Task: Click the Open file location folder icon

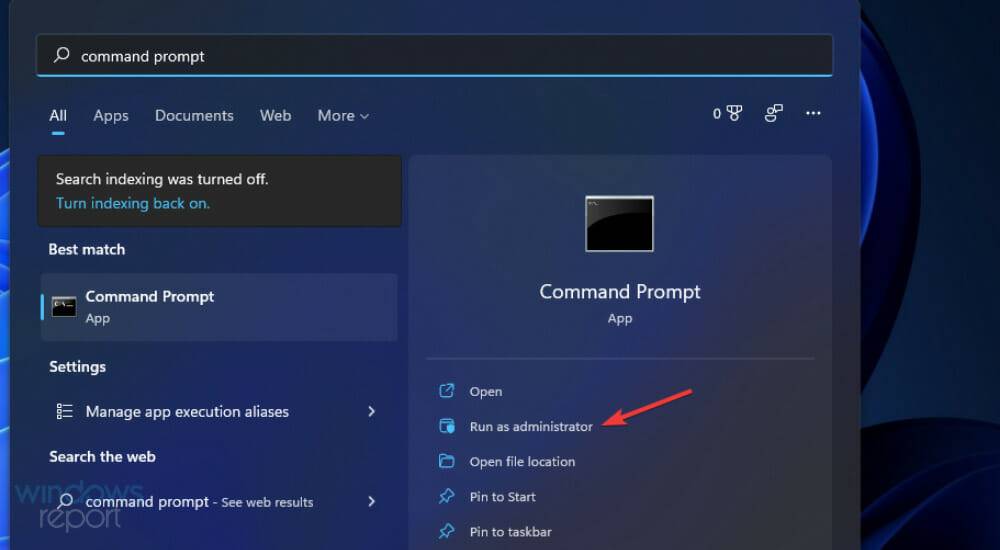Action: coord(447,461)
